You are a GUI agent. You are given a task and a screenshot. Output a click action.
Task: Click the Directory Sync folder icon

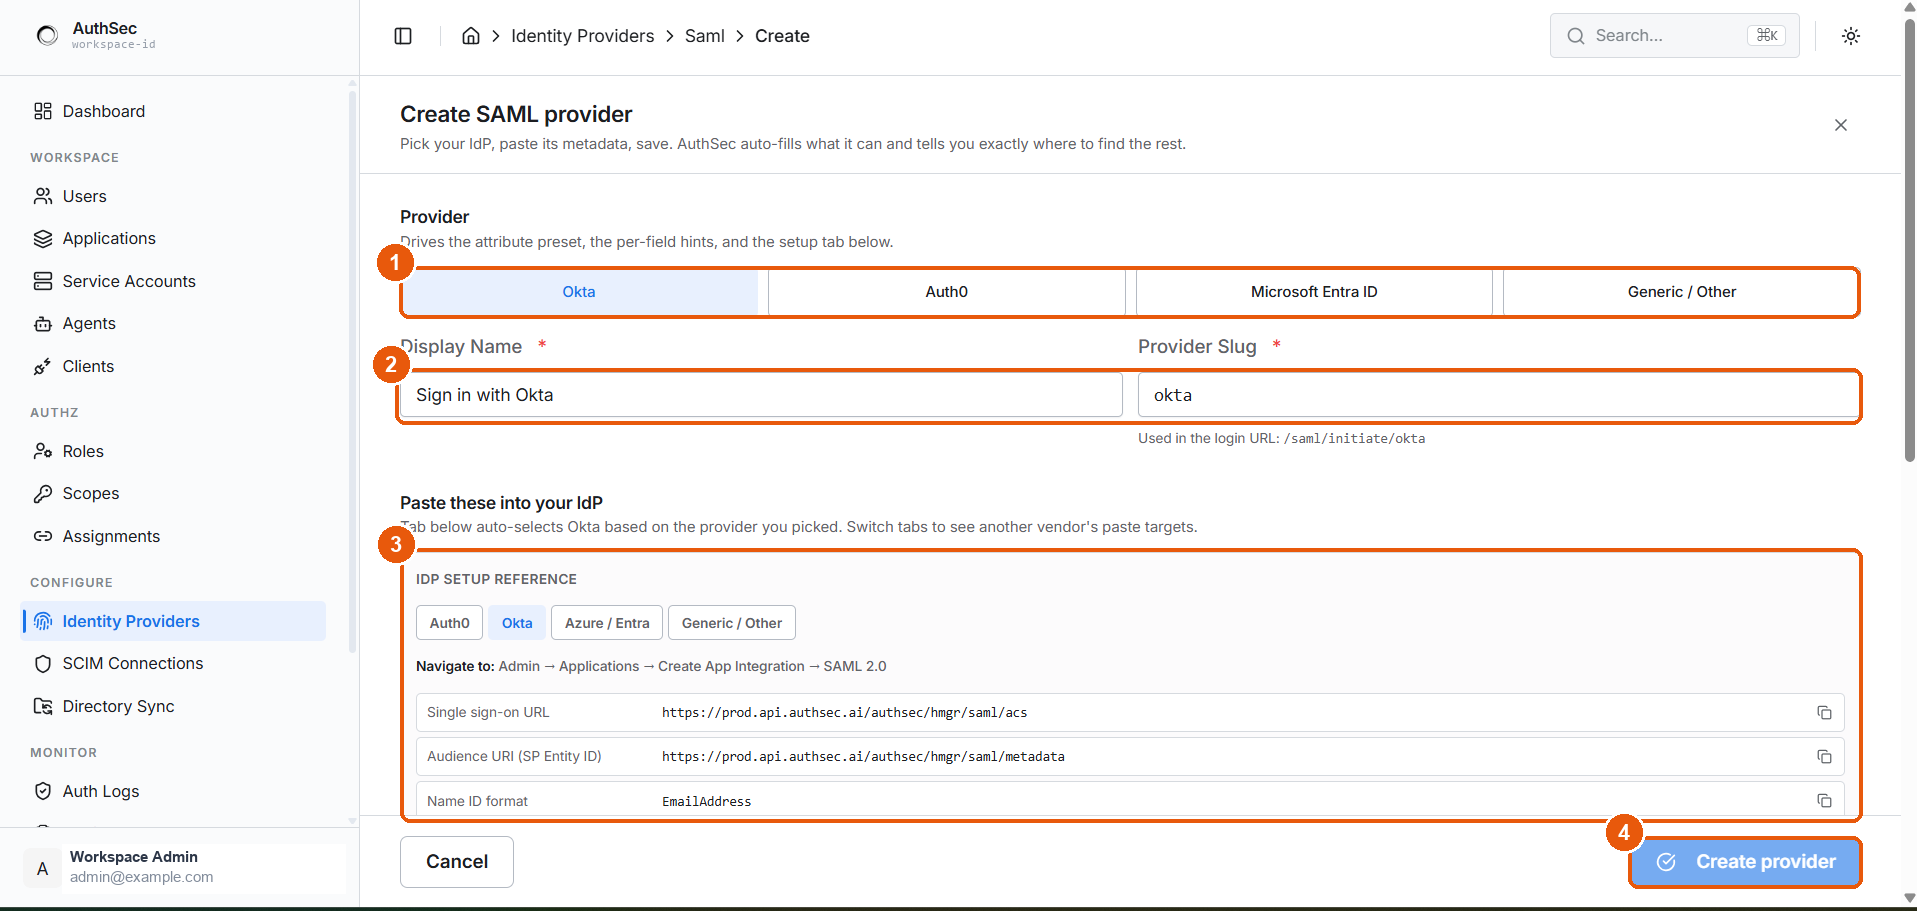click(43, 706)
